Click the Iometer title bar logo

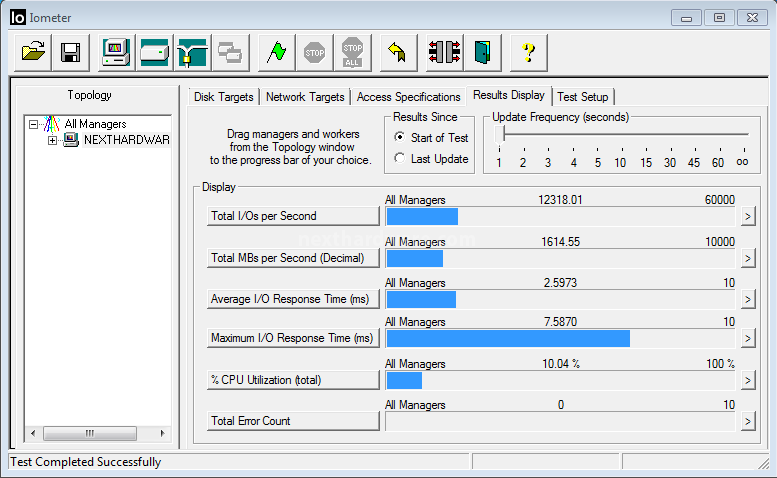pos(17,17)
